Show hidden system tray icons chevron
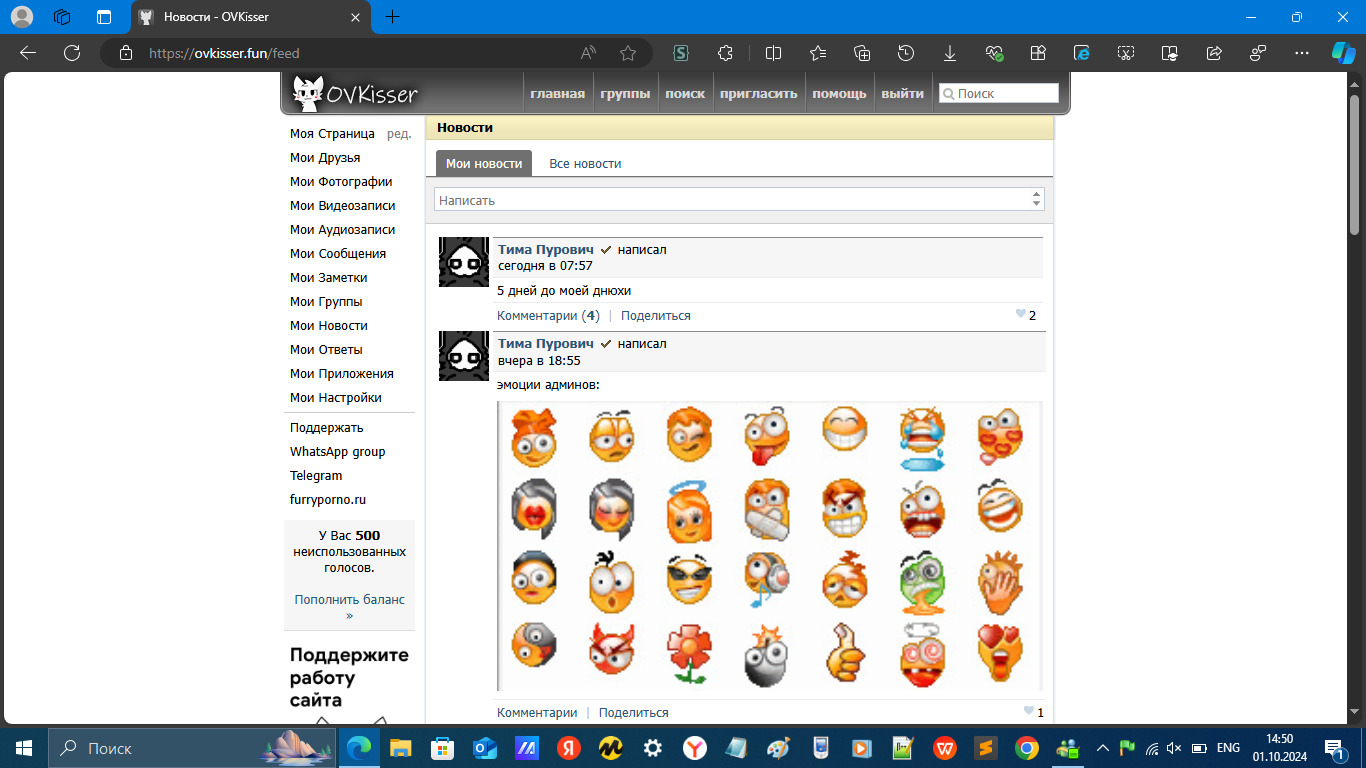 pos(1103,748)
